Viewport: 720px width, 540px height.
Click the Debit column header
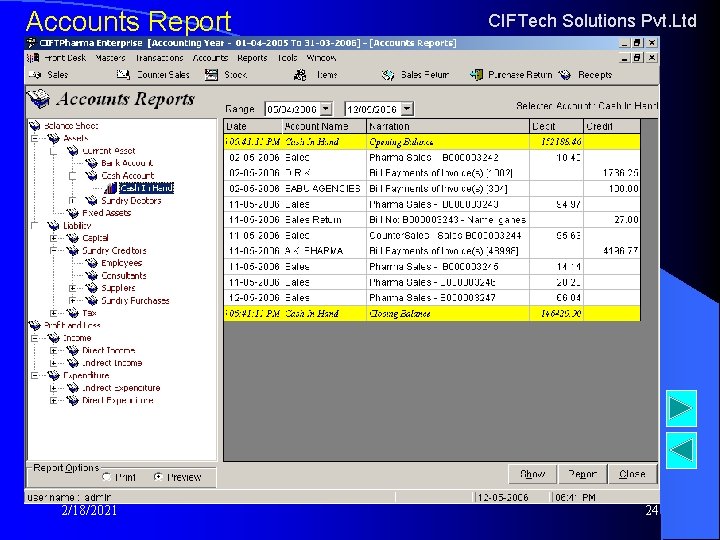(x=556, y=126)
